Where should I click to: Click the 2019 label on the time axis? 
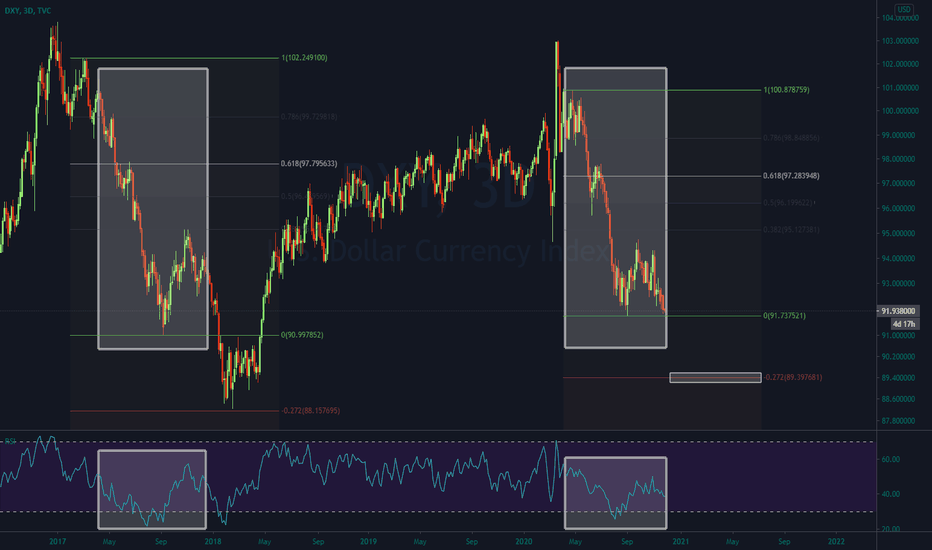(x=369, y=542)
